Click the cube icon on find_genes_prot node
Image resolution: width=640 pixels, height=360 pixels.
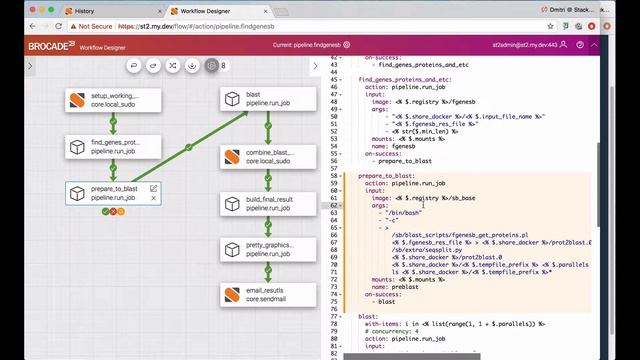pyautogui.click(x=77, y=147)
